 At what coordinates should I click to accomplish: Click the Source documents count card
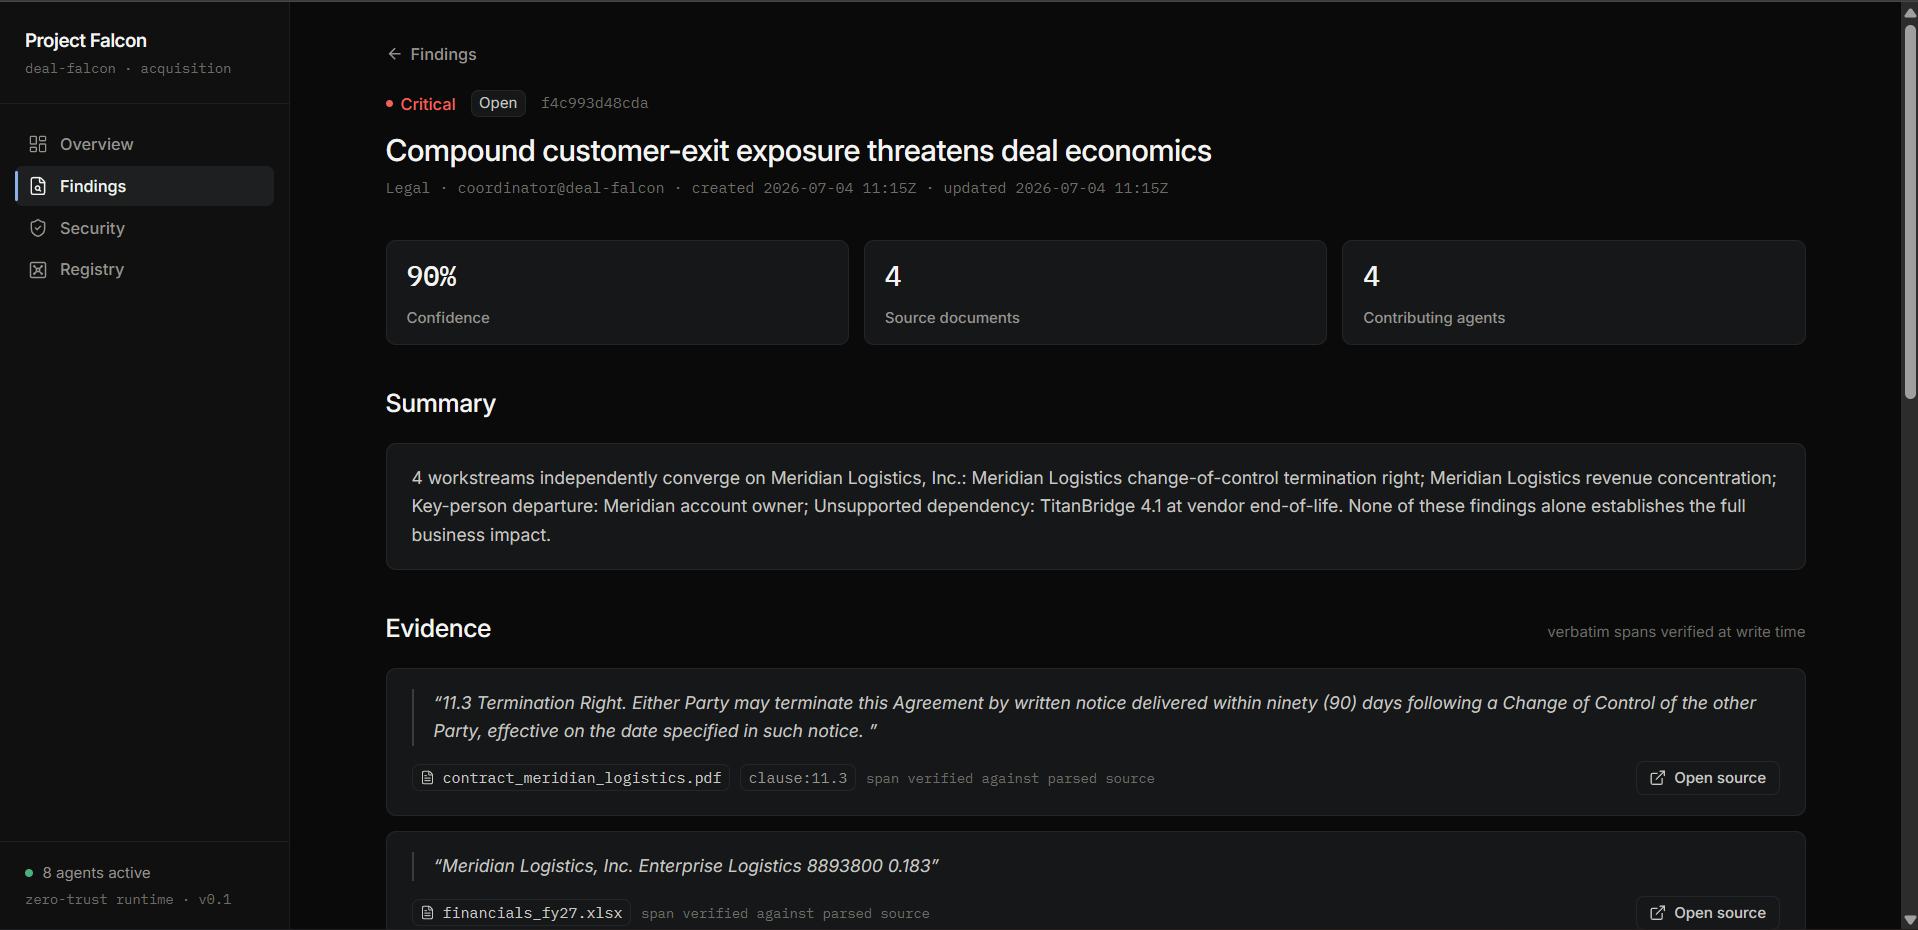click(x=1095, y=292)
